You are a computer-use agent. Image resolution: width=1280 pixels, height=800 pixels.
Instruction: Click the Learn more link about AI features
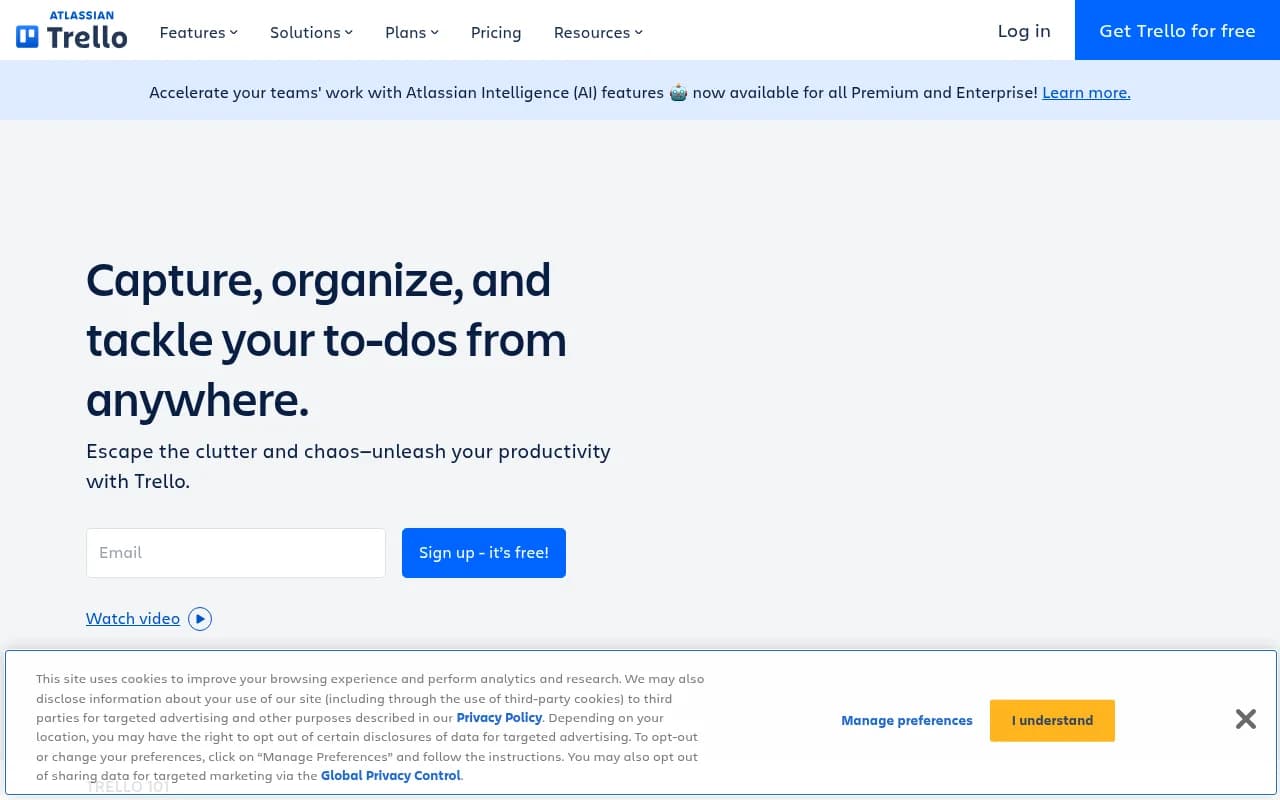click(1086, 92)
